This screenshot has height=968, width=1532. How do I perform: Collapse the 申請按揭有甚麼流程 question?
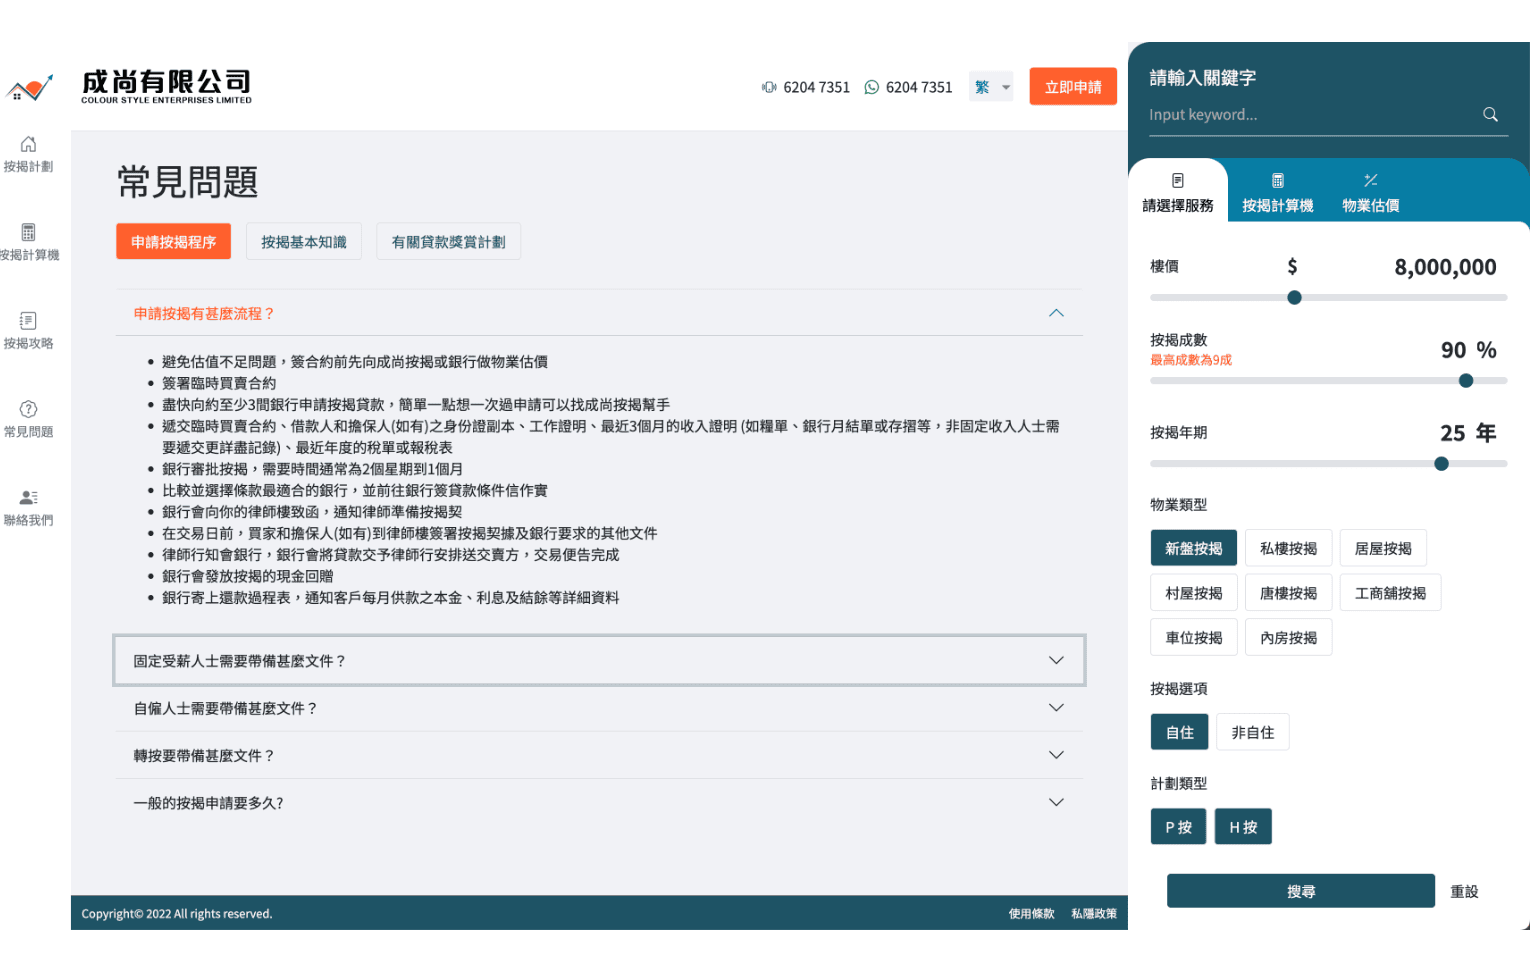(1056, 314)
